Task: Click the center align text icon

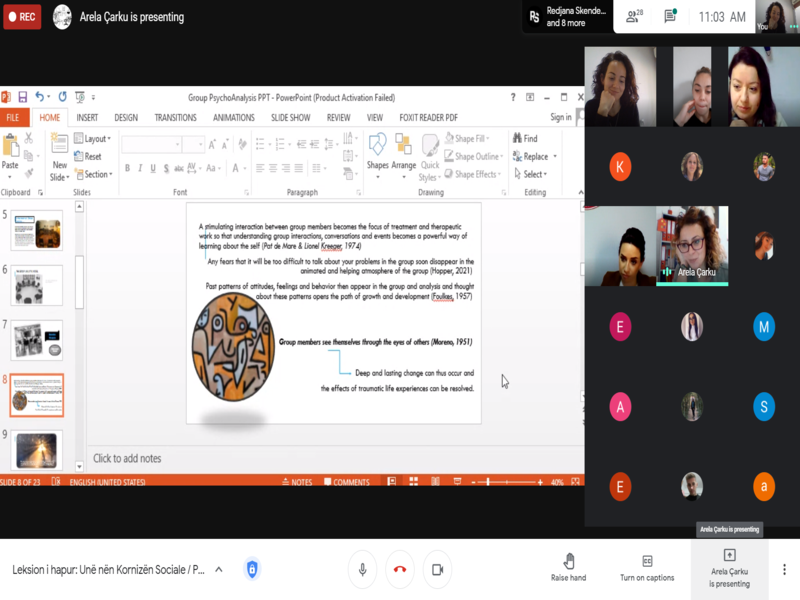Action: [273, 168]
